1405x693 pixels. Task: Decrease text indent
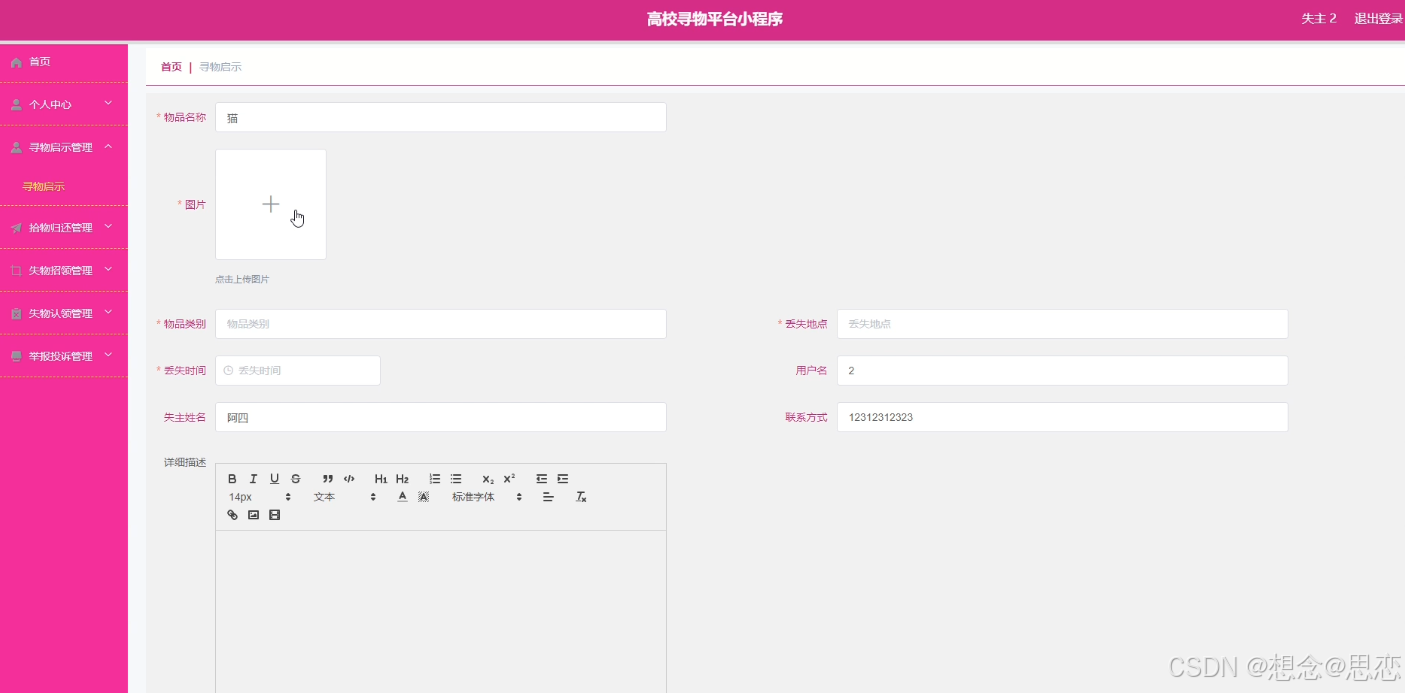coord(541,479)
